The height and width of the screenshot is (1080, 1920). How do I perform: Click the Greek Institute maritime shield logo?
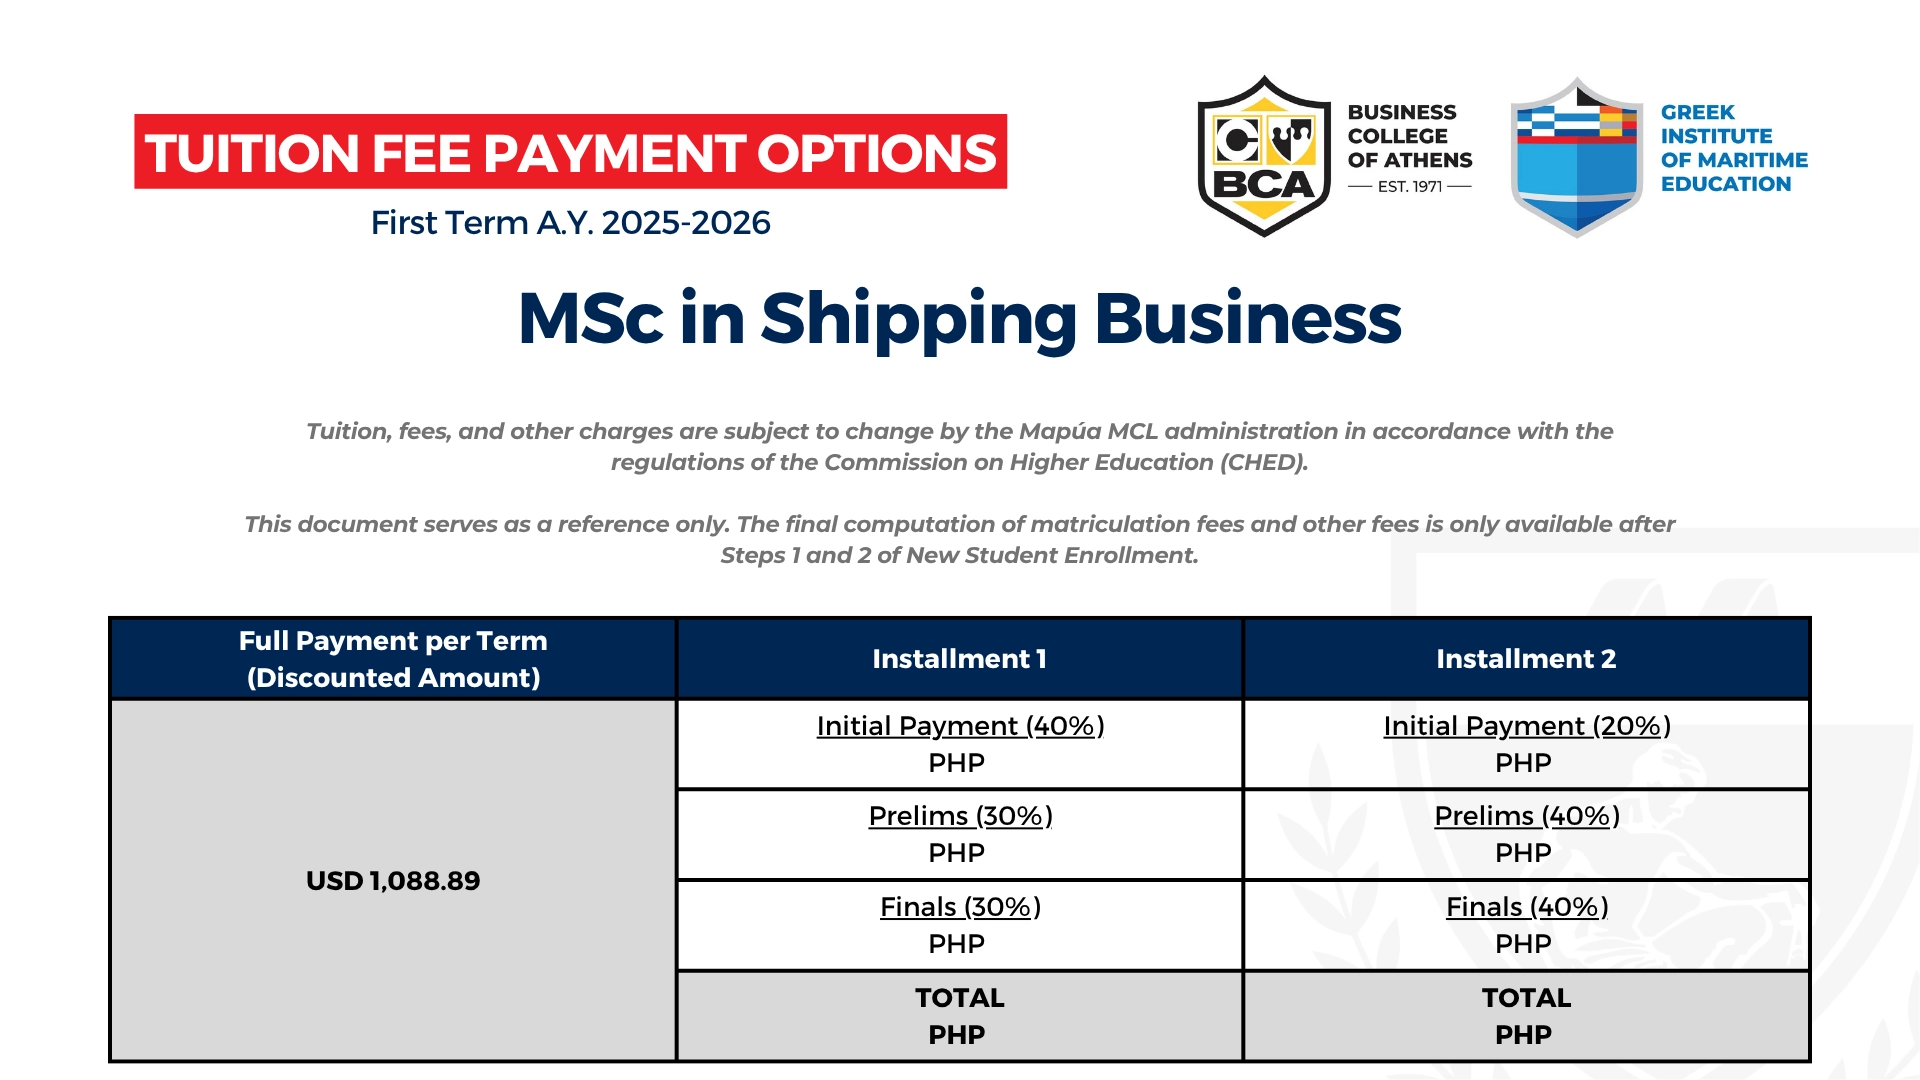coord(1577,157)
